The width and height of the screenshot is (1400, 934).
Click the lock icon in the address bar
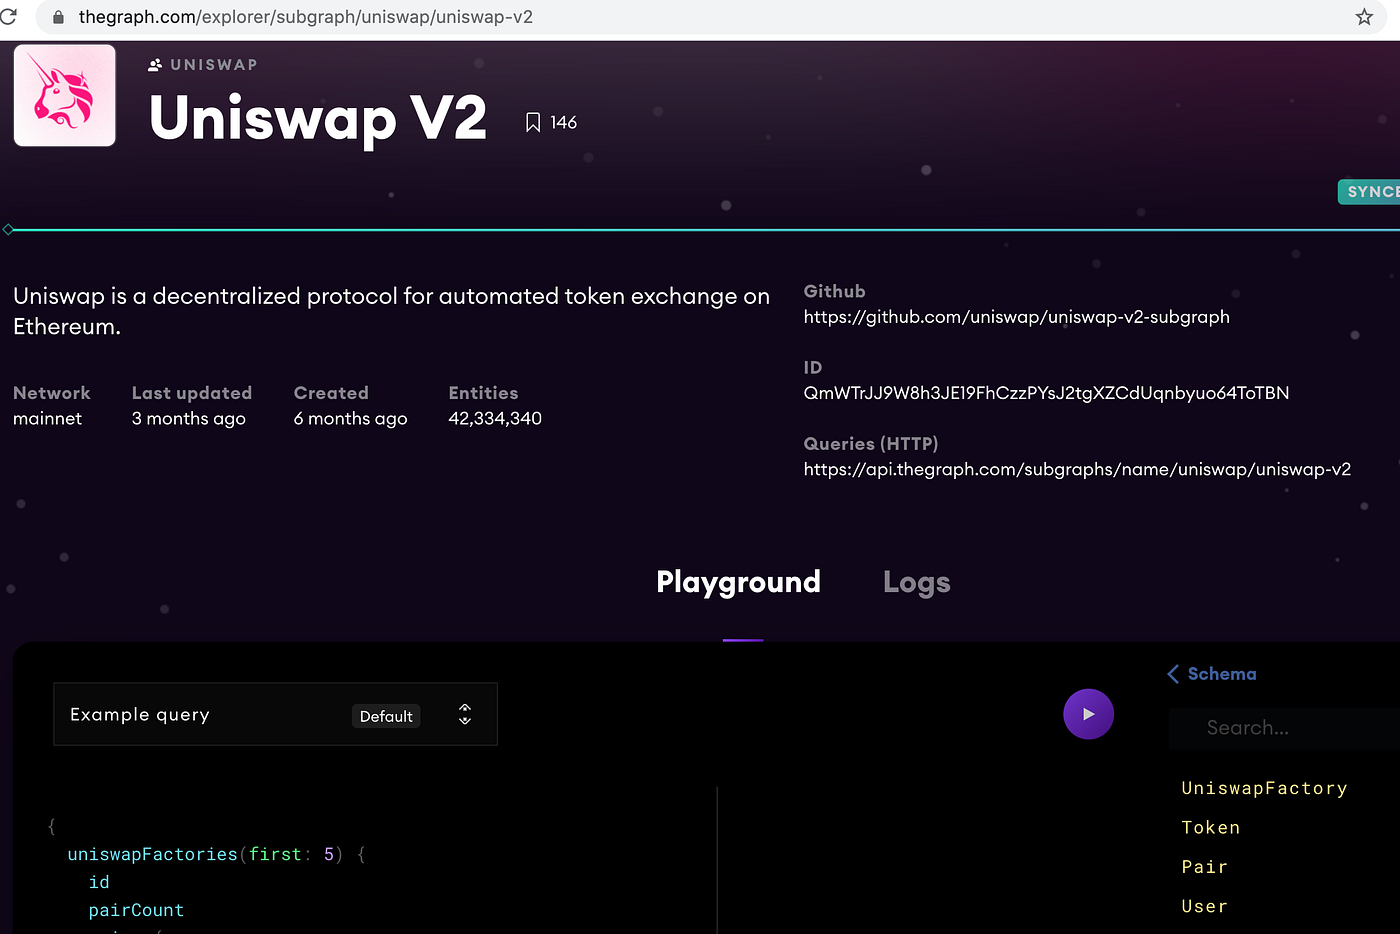(57, 17)
